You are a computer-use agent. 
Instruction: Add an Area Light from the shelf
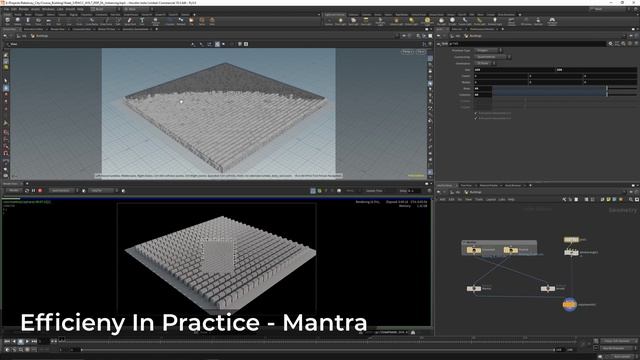pos(366,21)
